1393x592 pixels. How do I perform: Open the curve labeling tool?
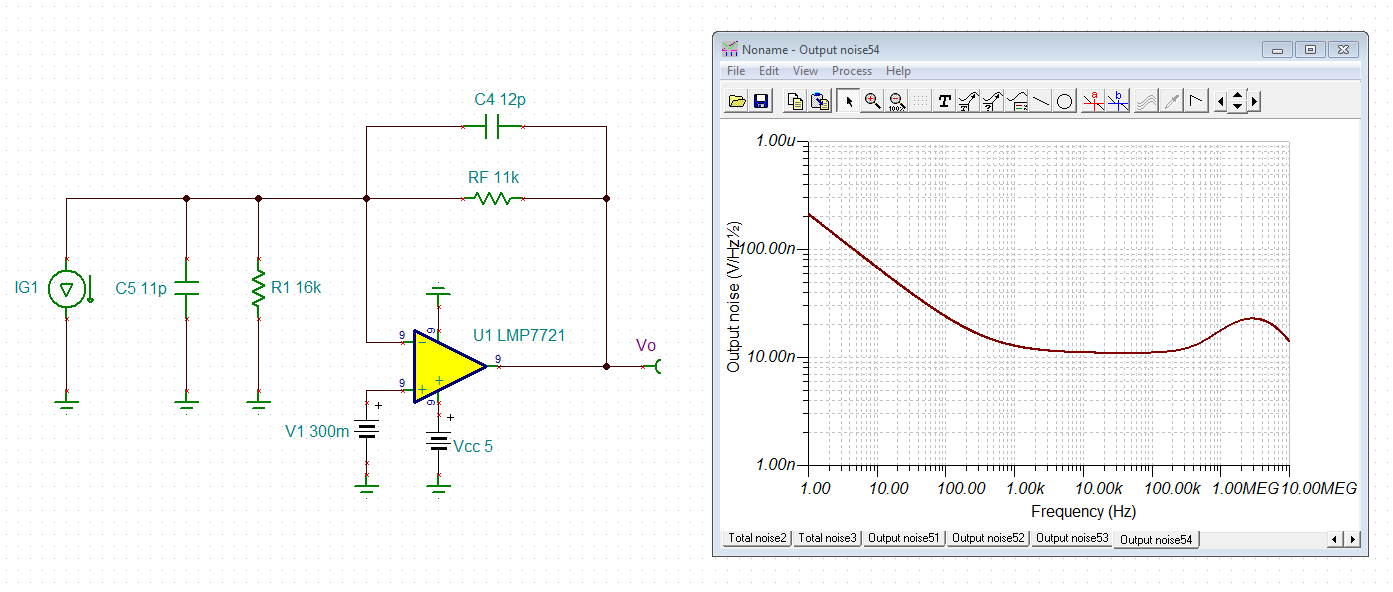click(x=967, y=100)
